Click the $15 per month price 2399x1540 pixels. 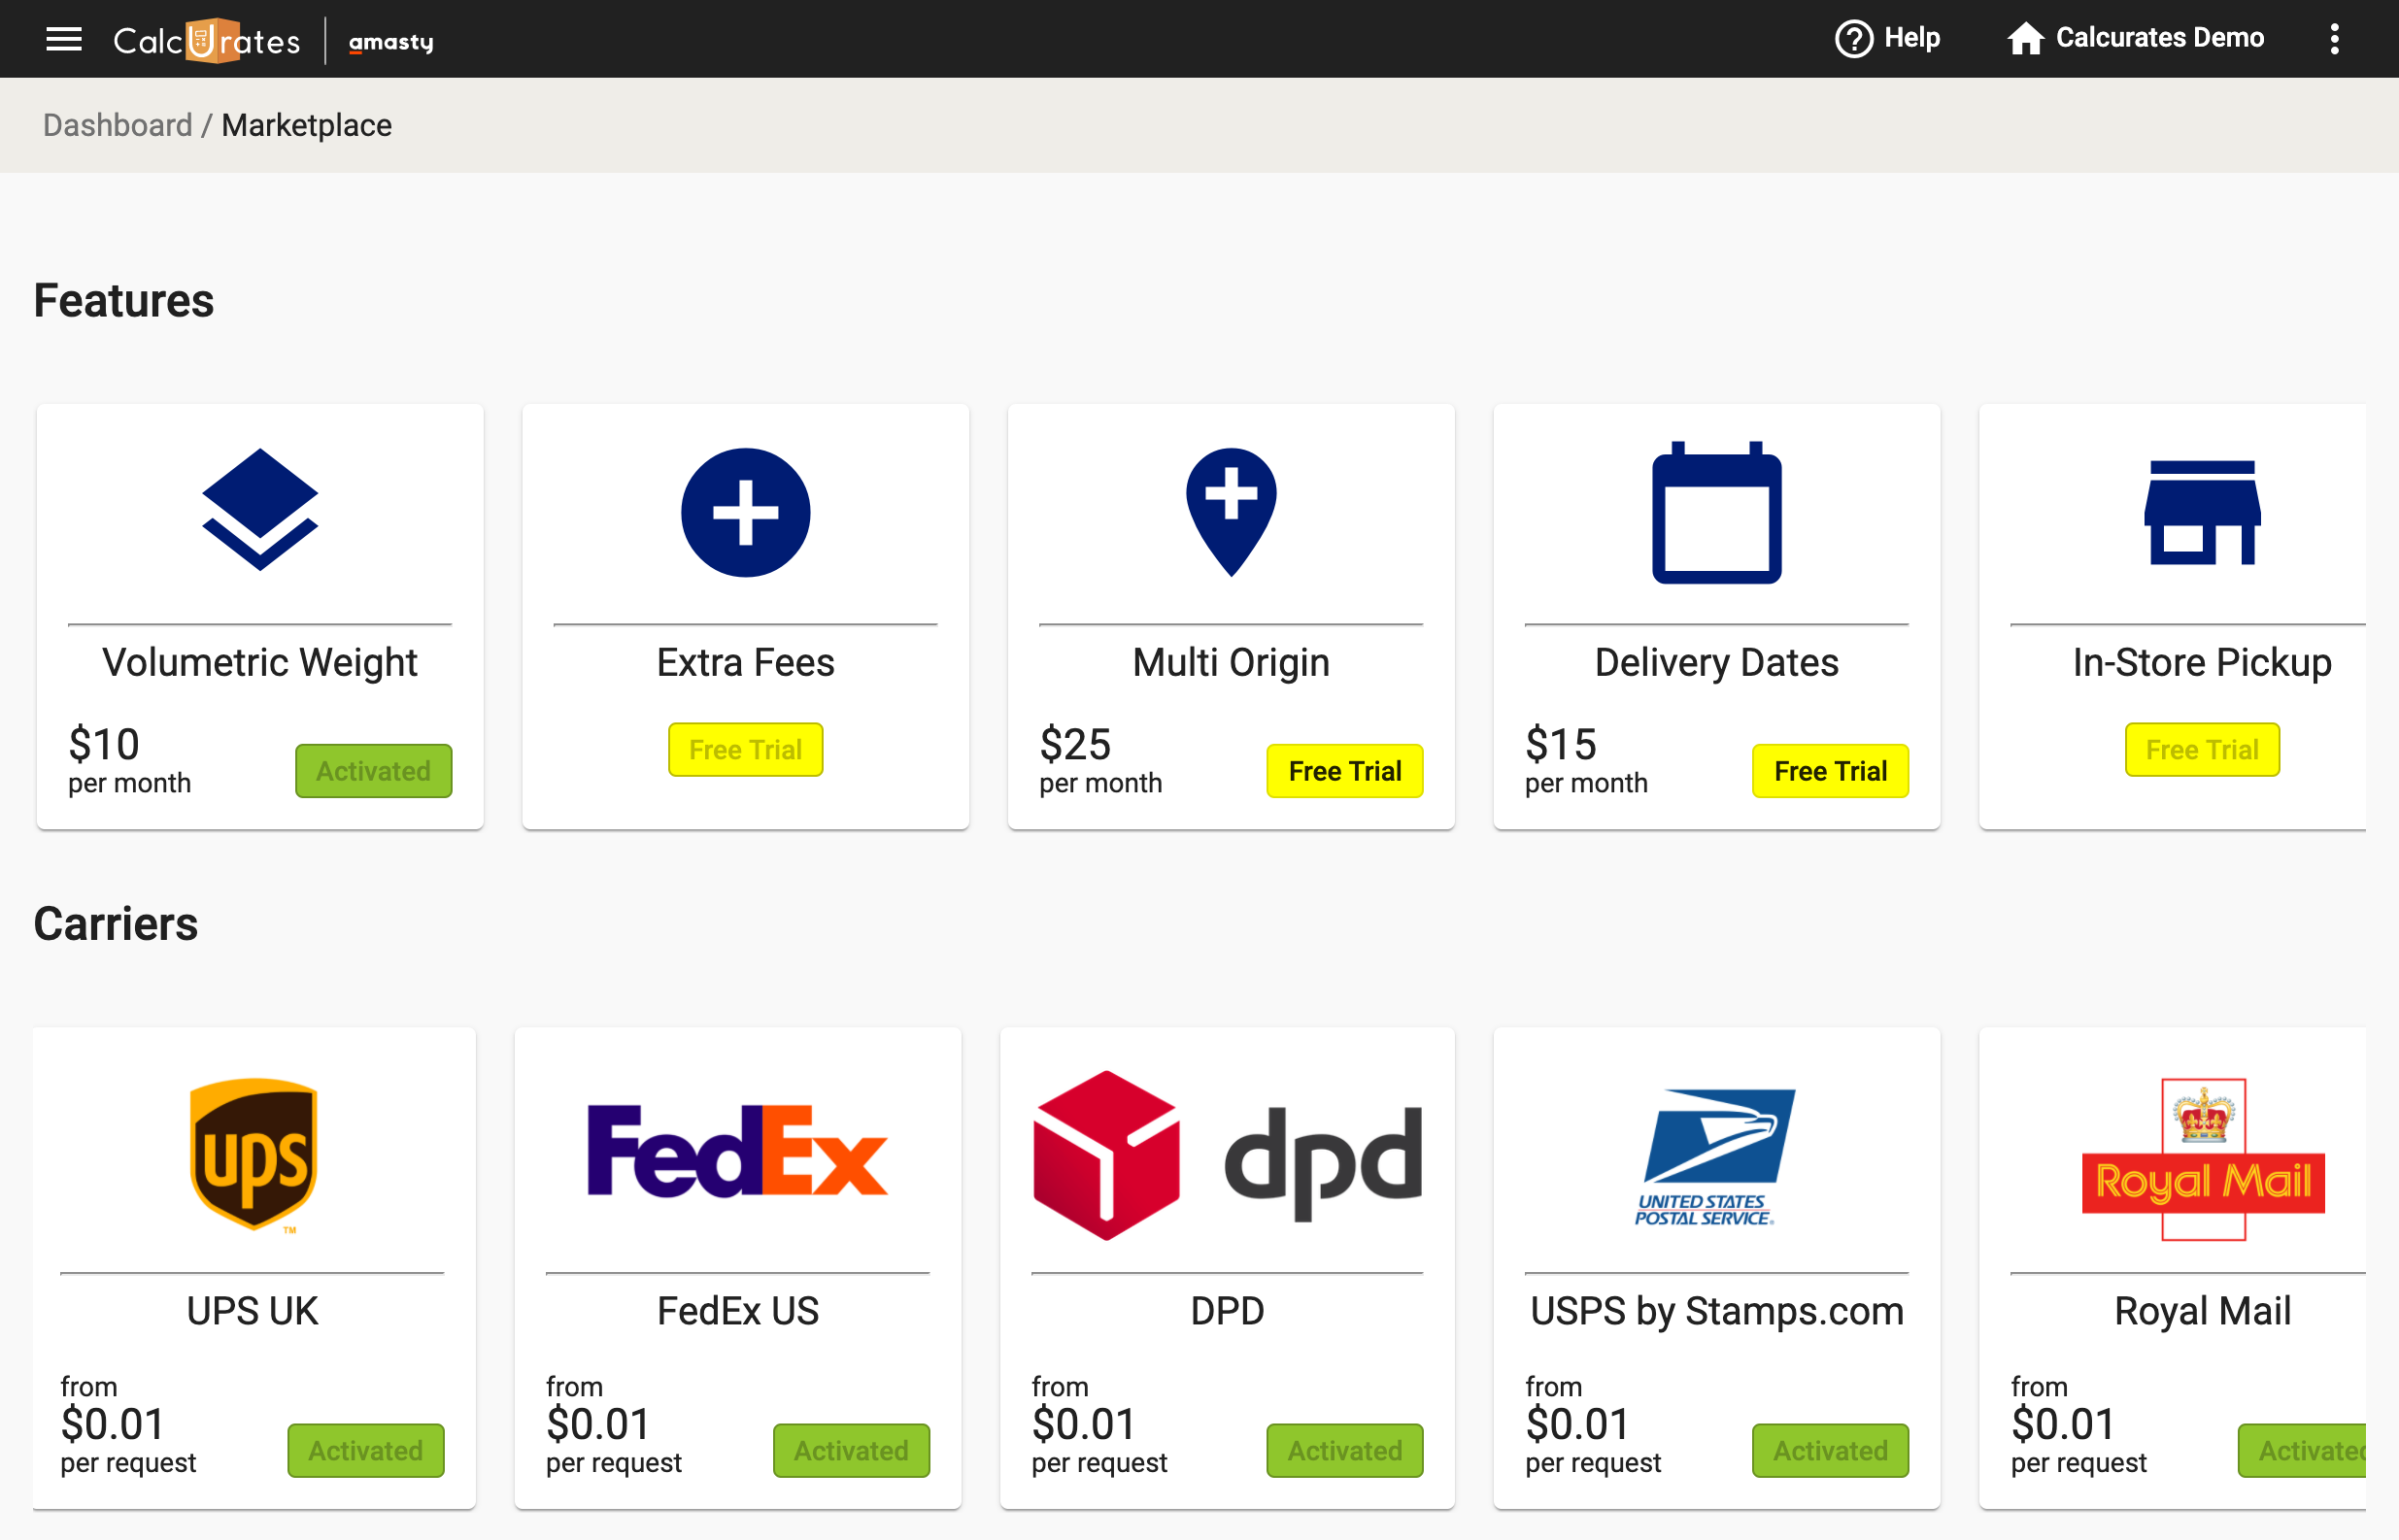point(1586,759)
